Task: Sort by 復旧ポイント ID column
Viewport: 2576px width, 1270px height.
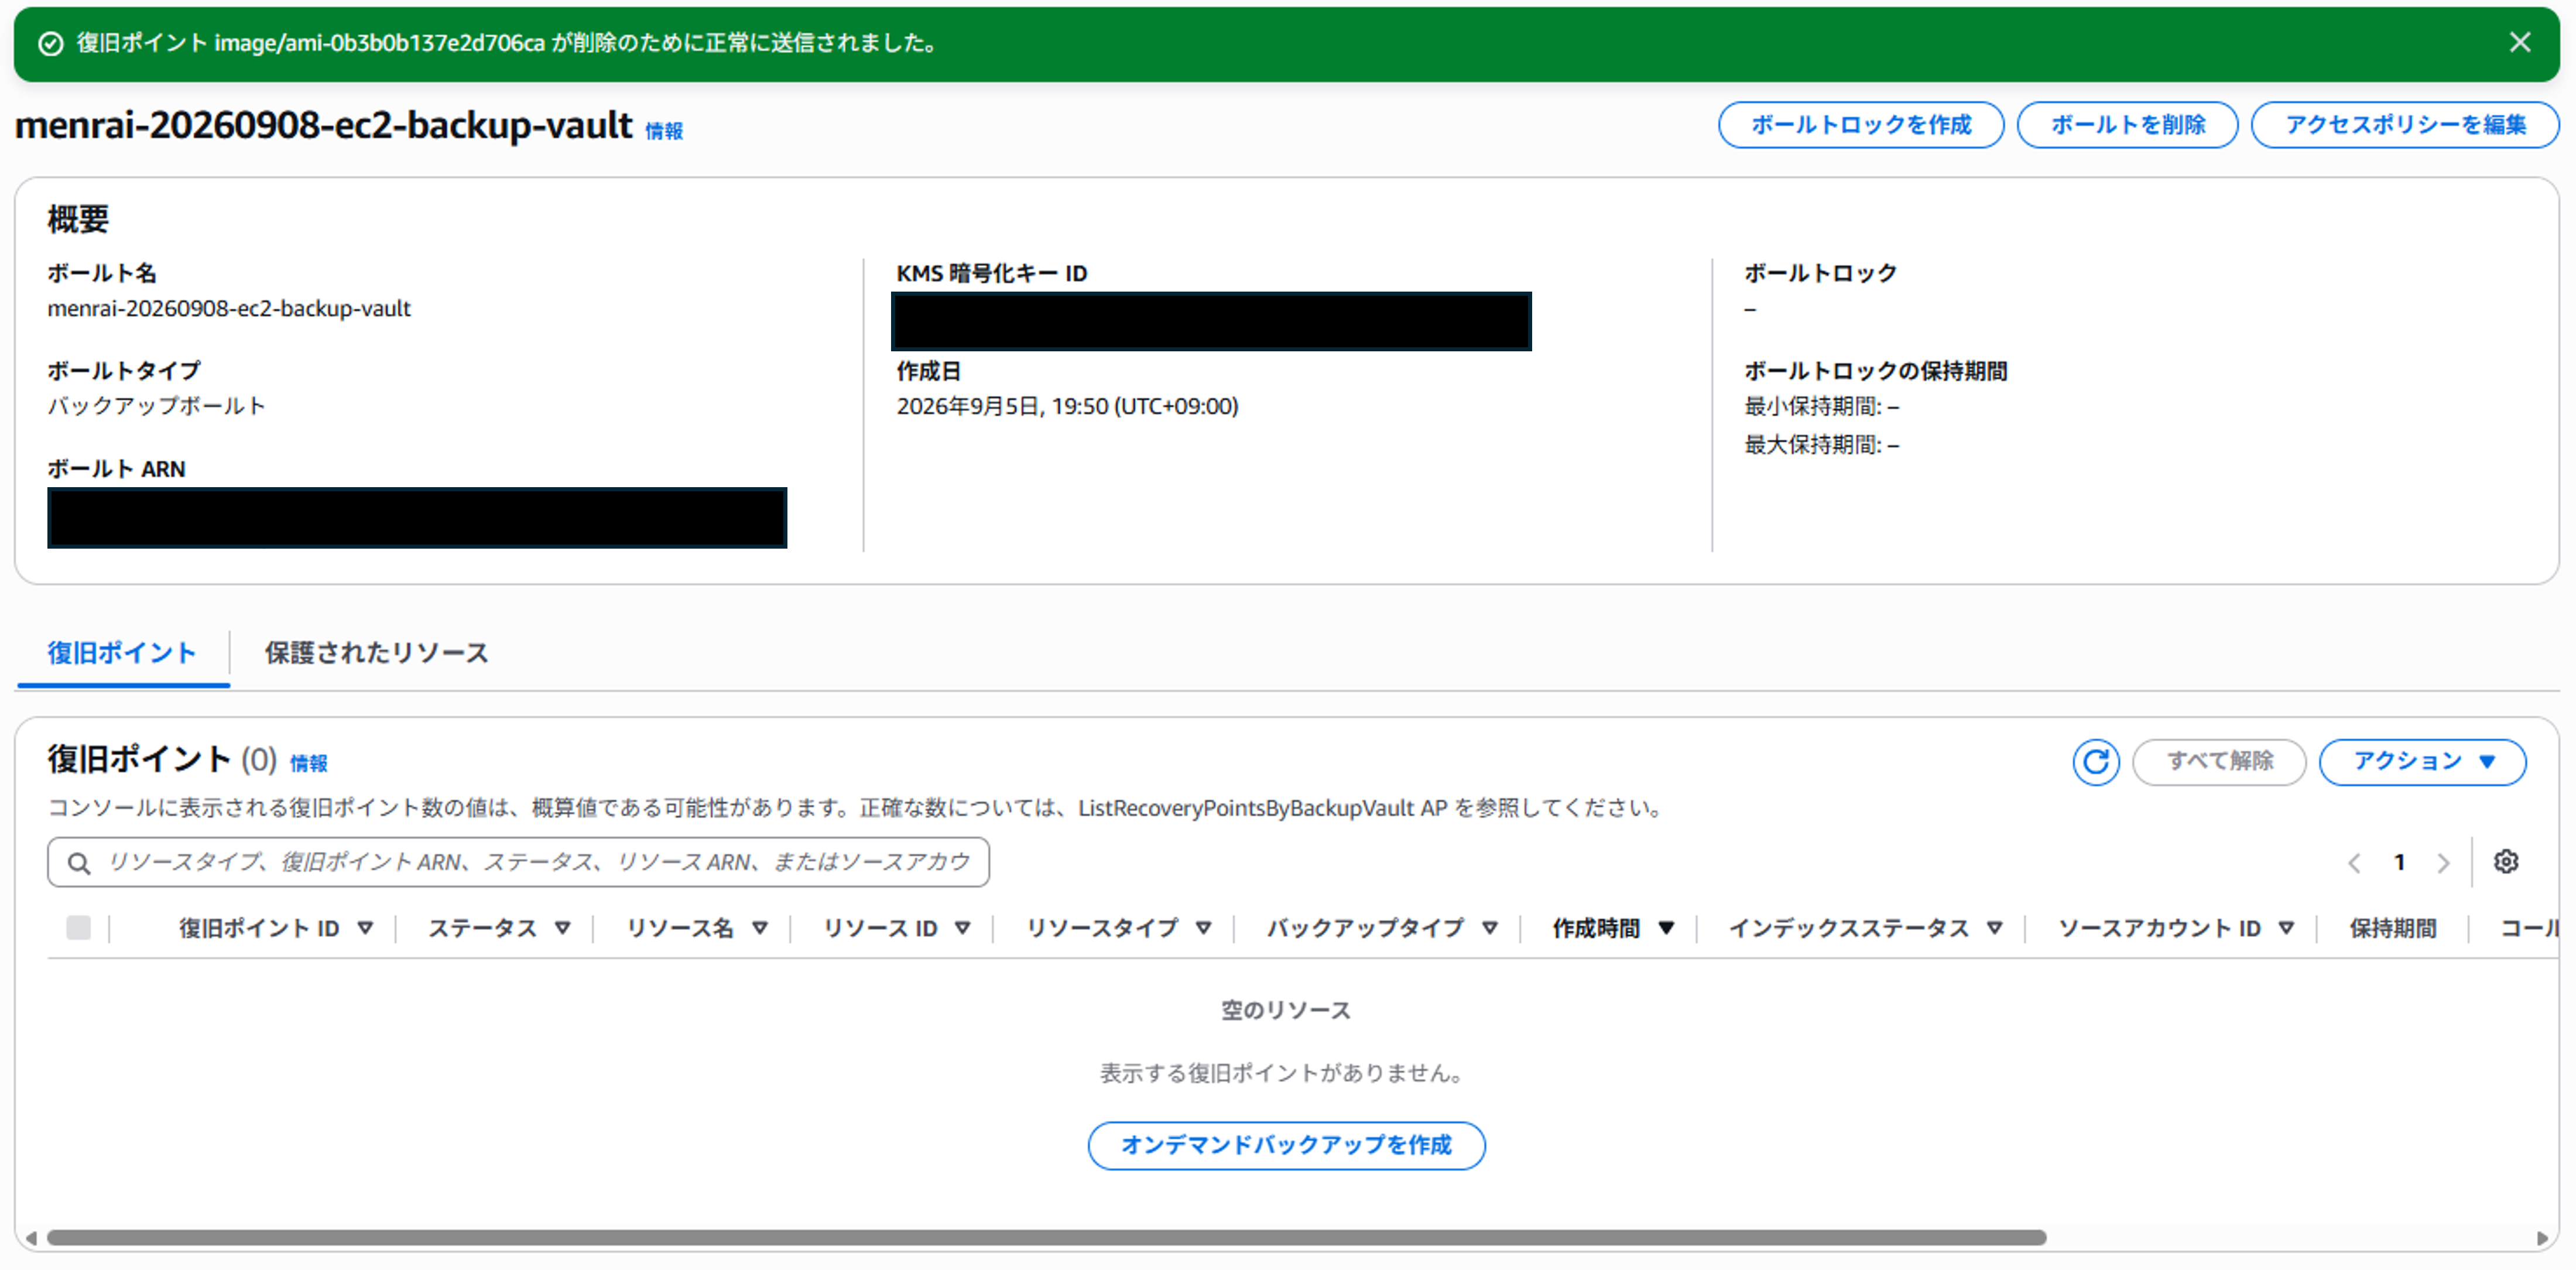Action: click(x=276, y=928)
